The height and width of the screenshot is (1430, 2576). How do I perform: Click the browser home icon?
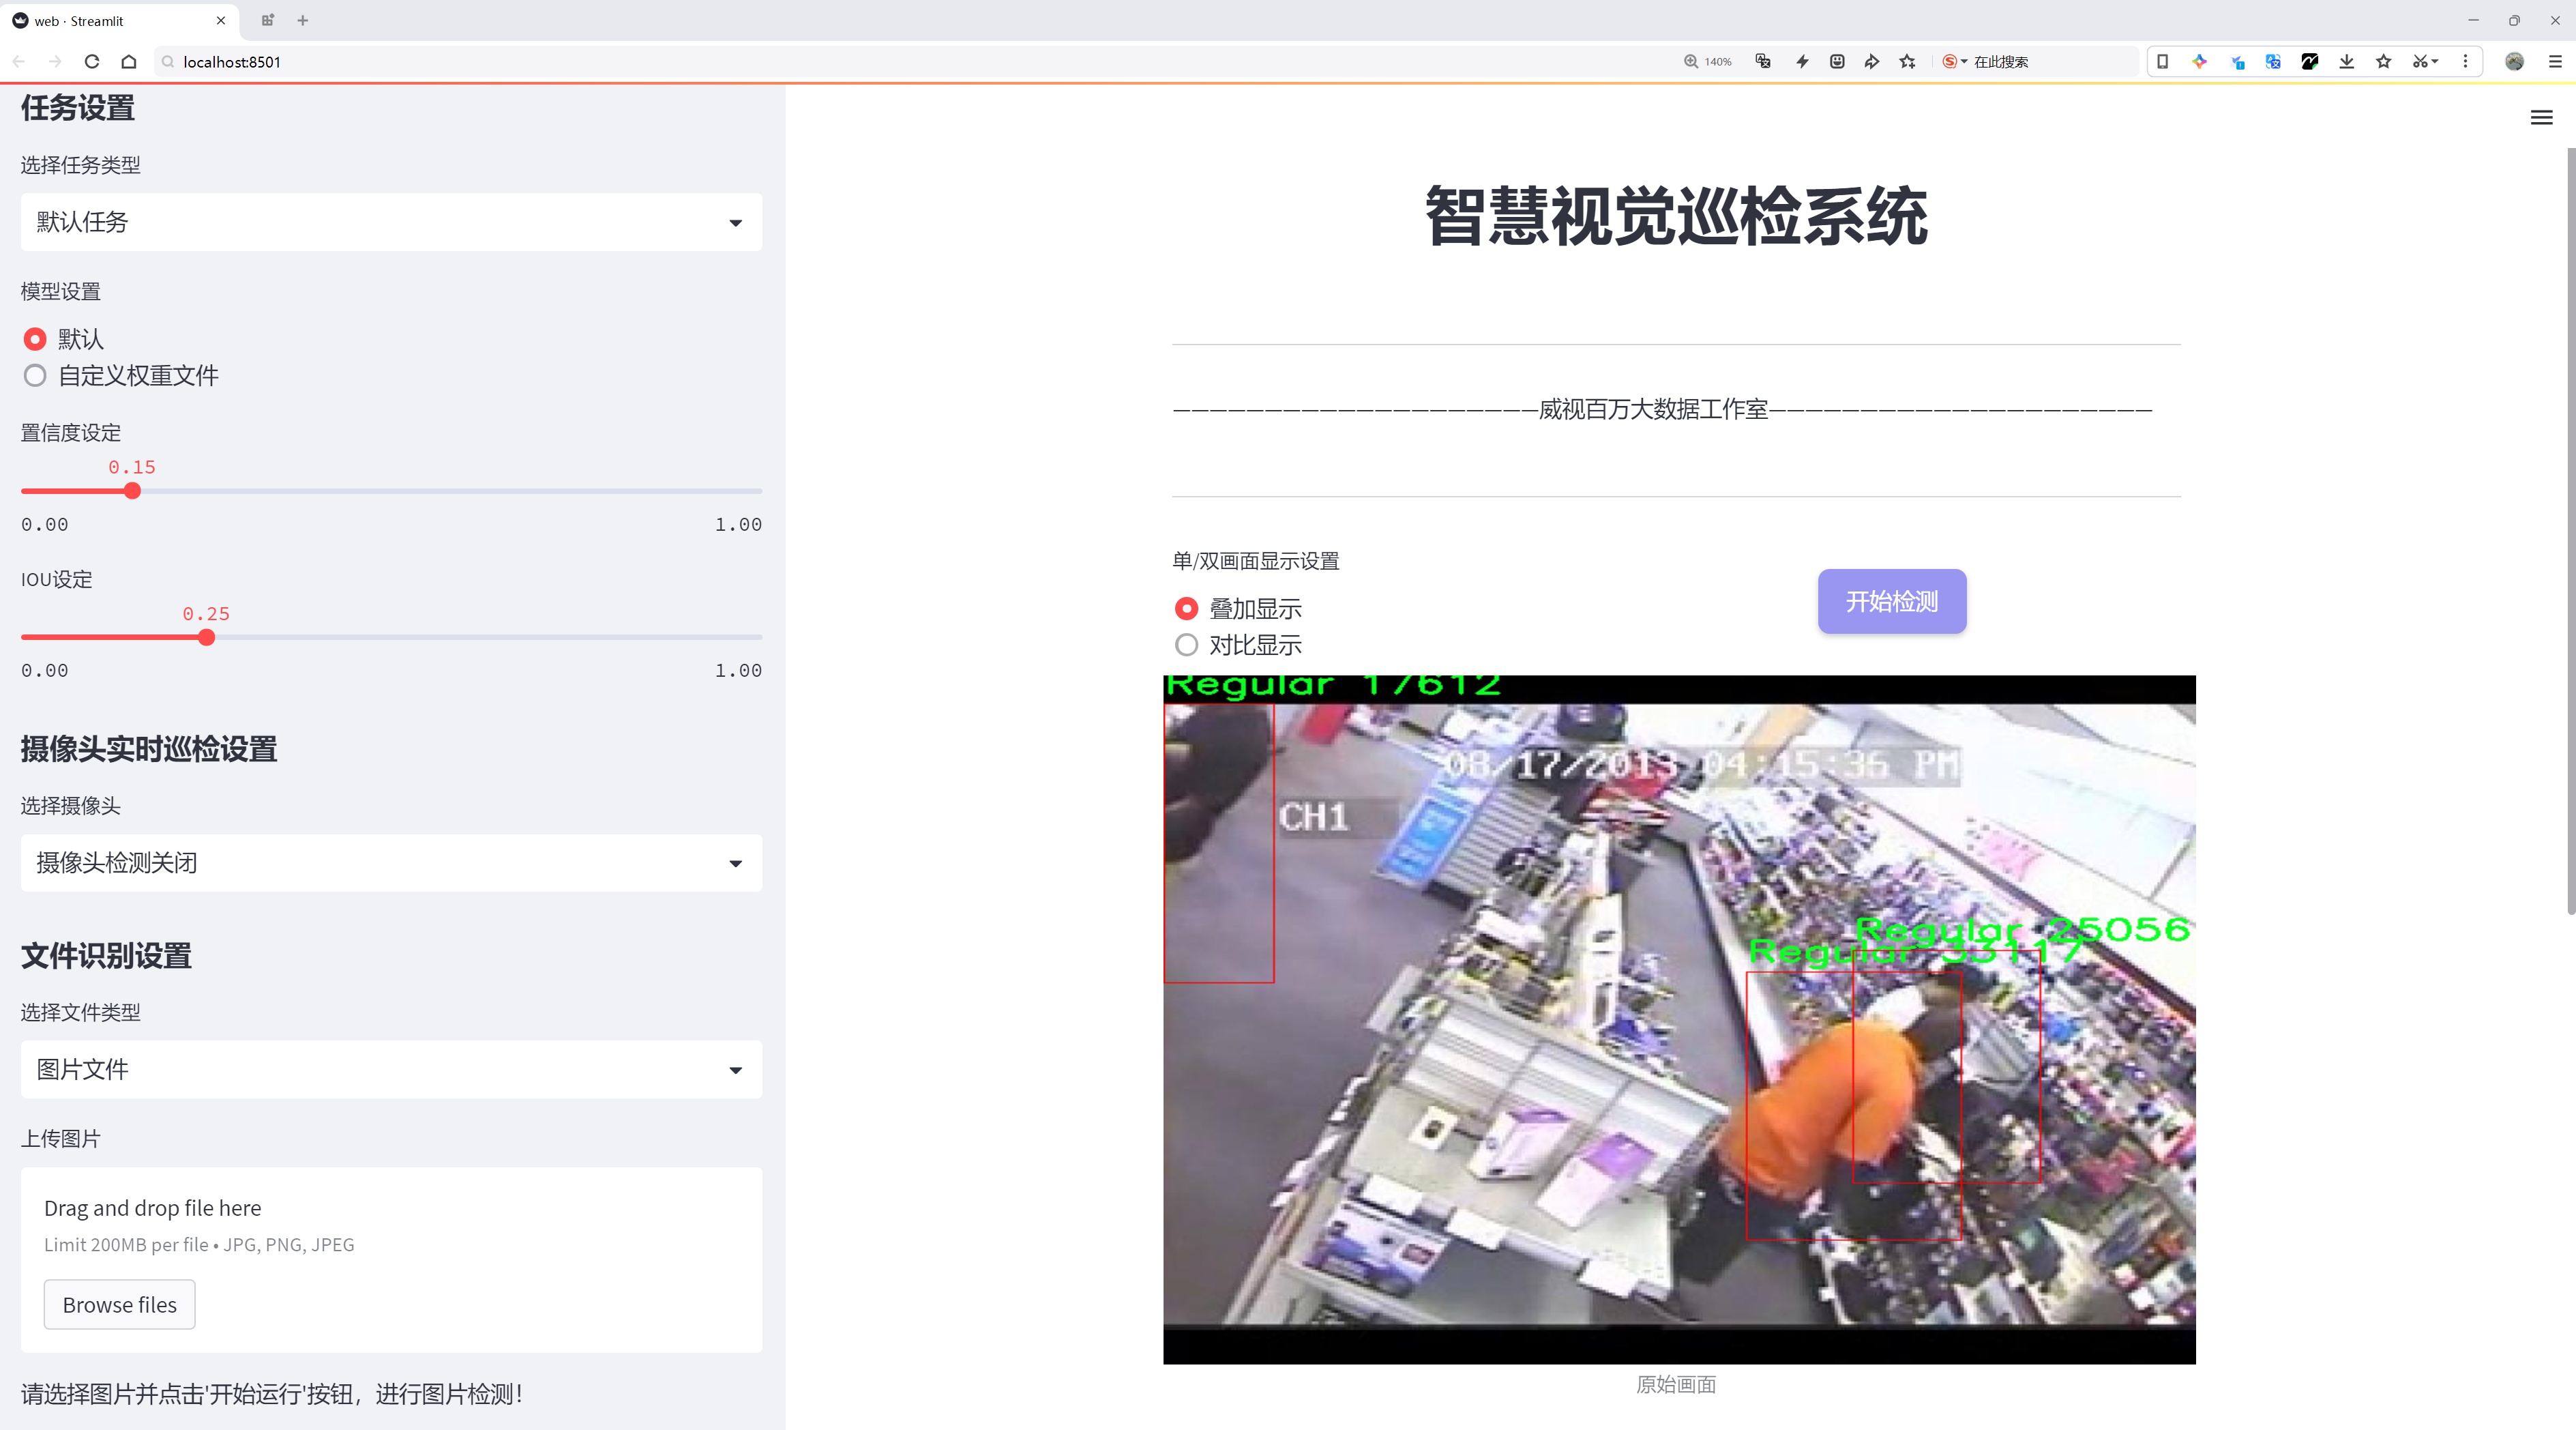(129, 62)
